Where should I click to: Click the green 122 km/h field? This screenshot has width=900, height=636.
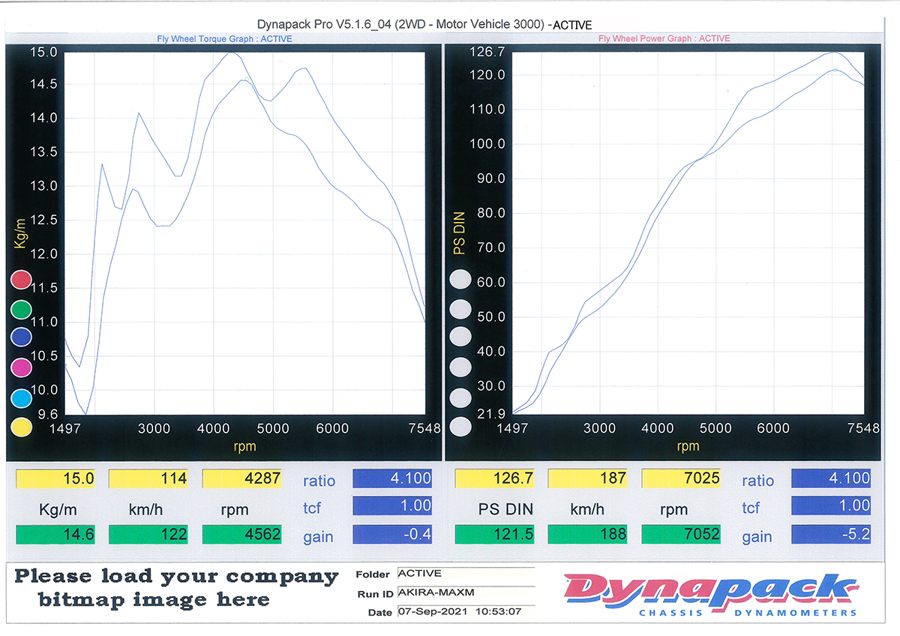(x=148, y=534)
